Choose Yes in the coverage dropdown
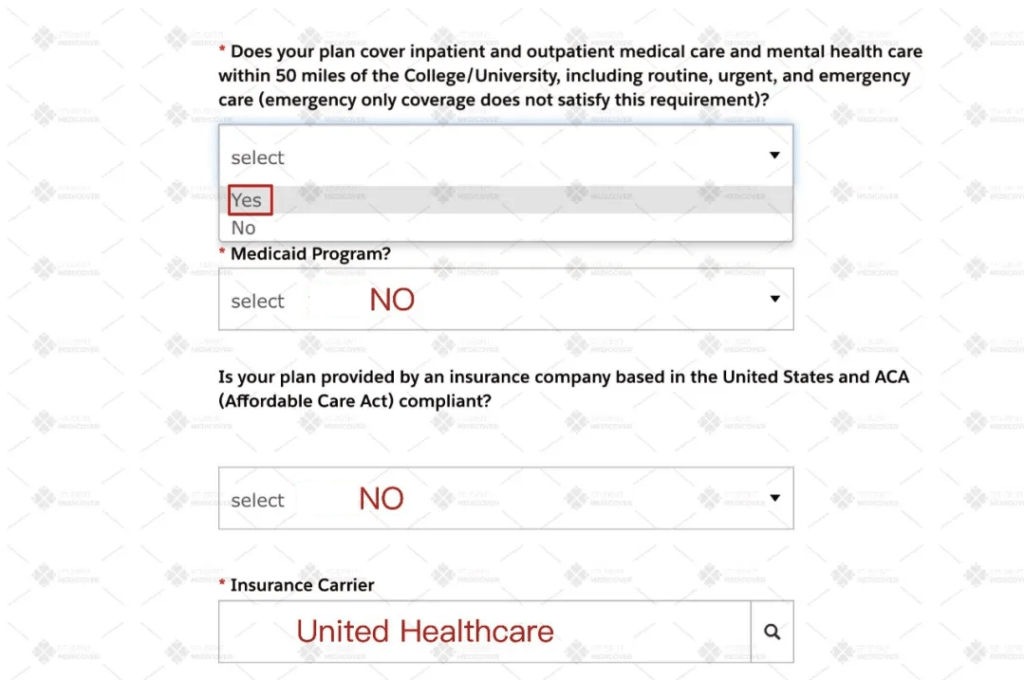 (x=506, y=200)
